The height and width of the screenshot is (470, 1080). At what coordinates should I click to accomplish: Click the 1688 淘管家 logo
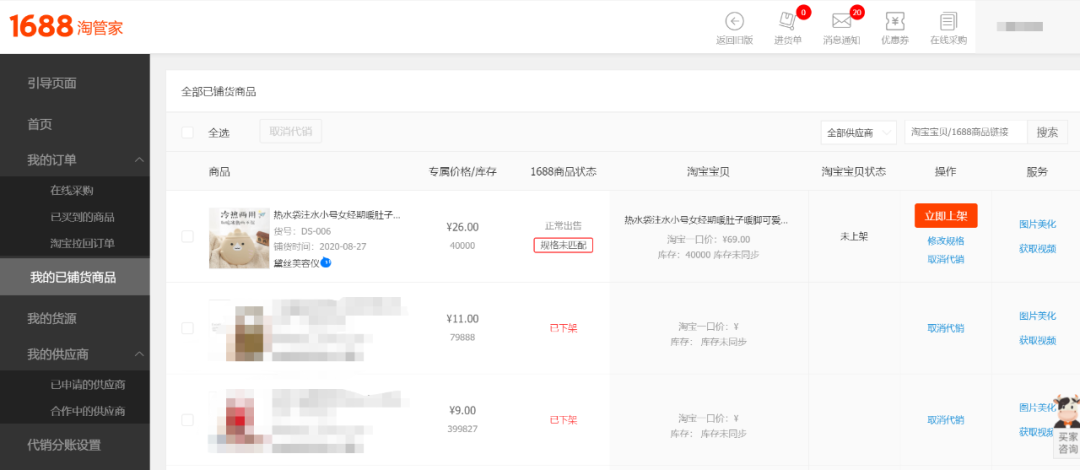[x=66, y=26]
